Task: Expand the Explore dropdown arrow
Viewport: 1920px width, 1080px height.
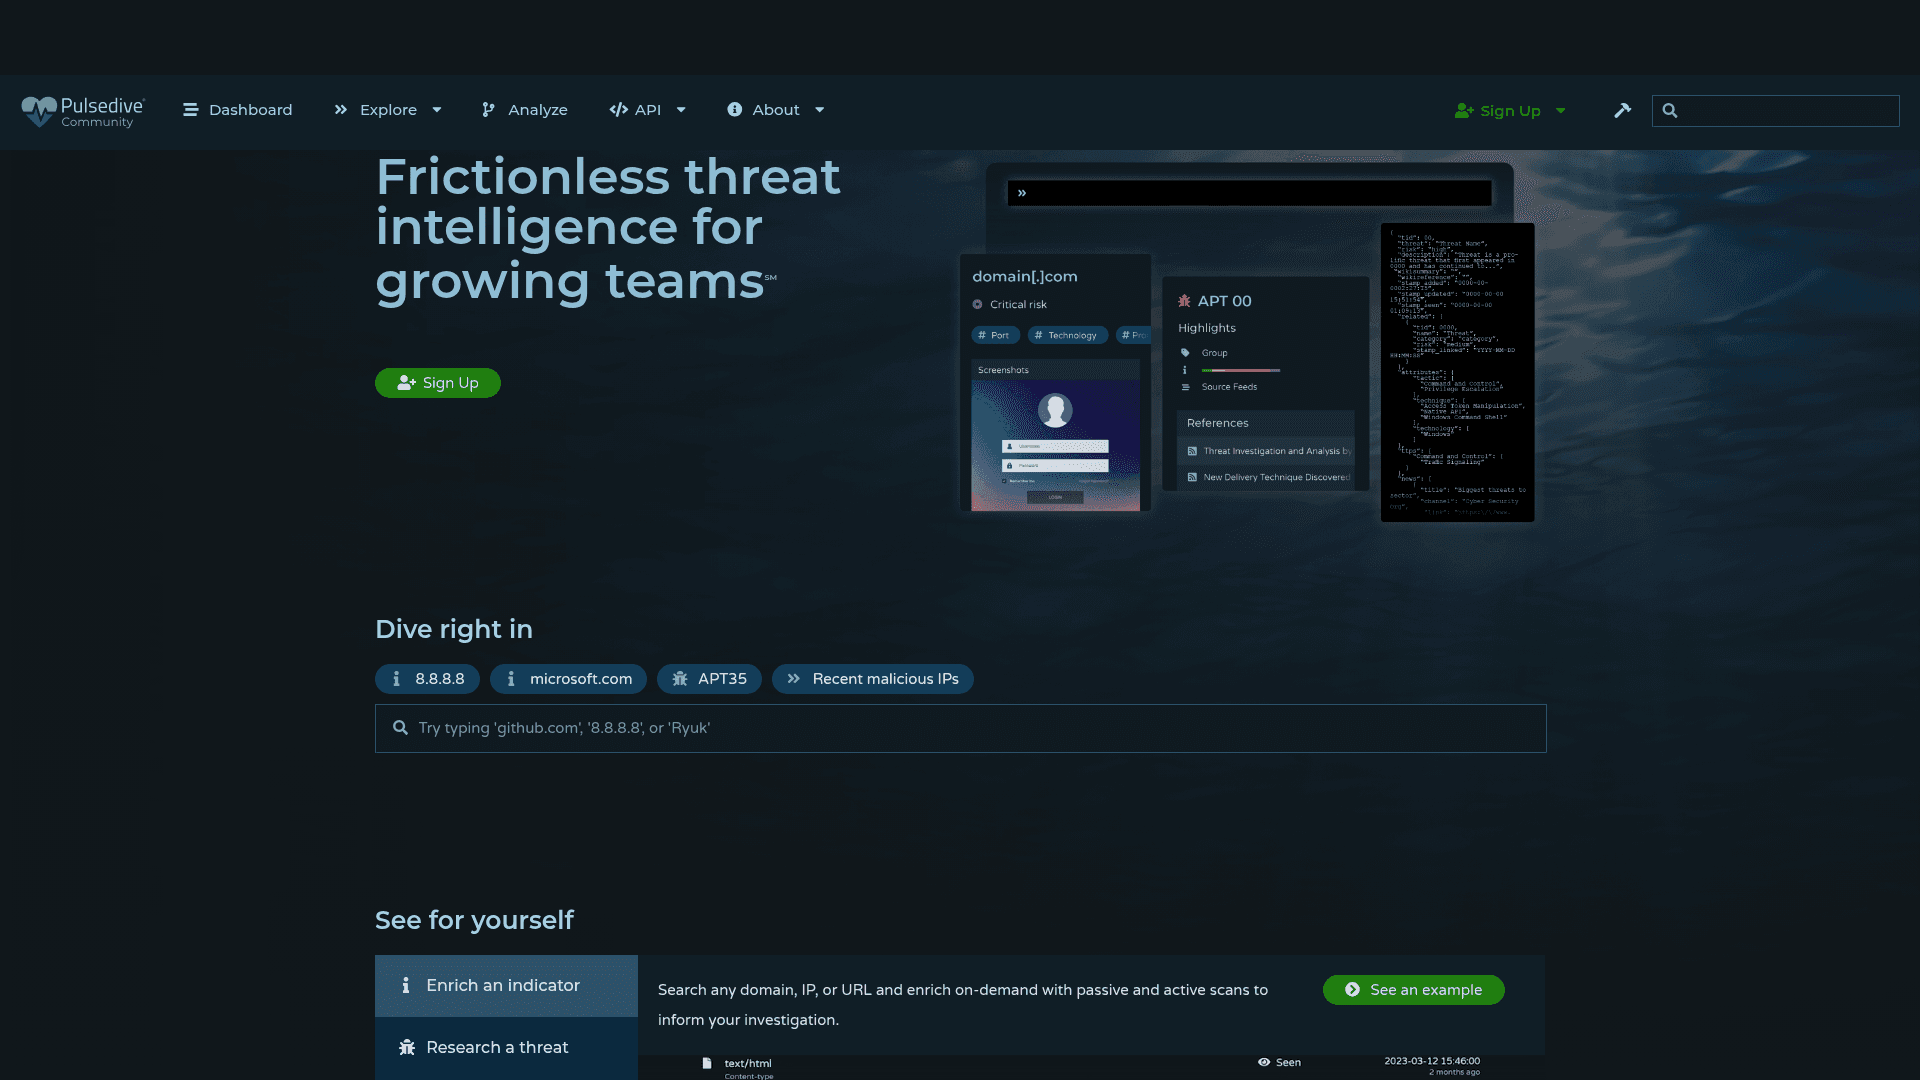Action: coord(437,110)
